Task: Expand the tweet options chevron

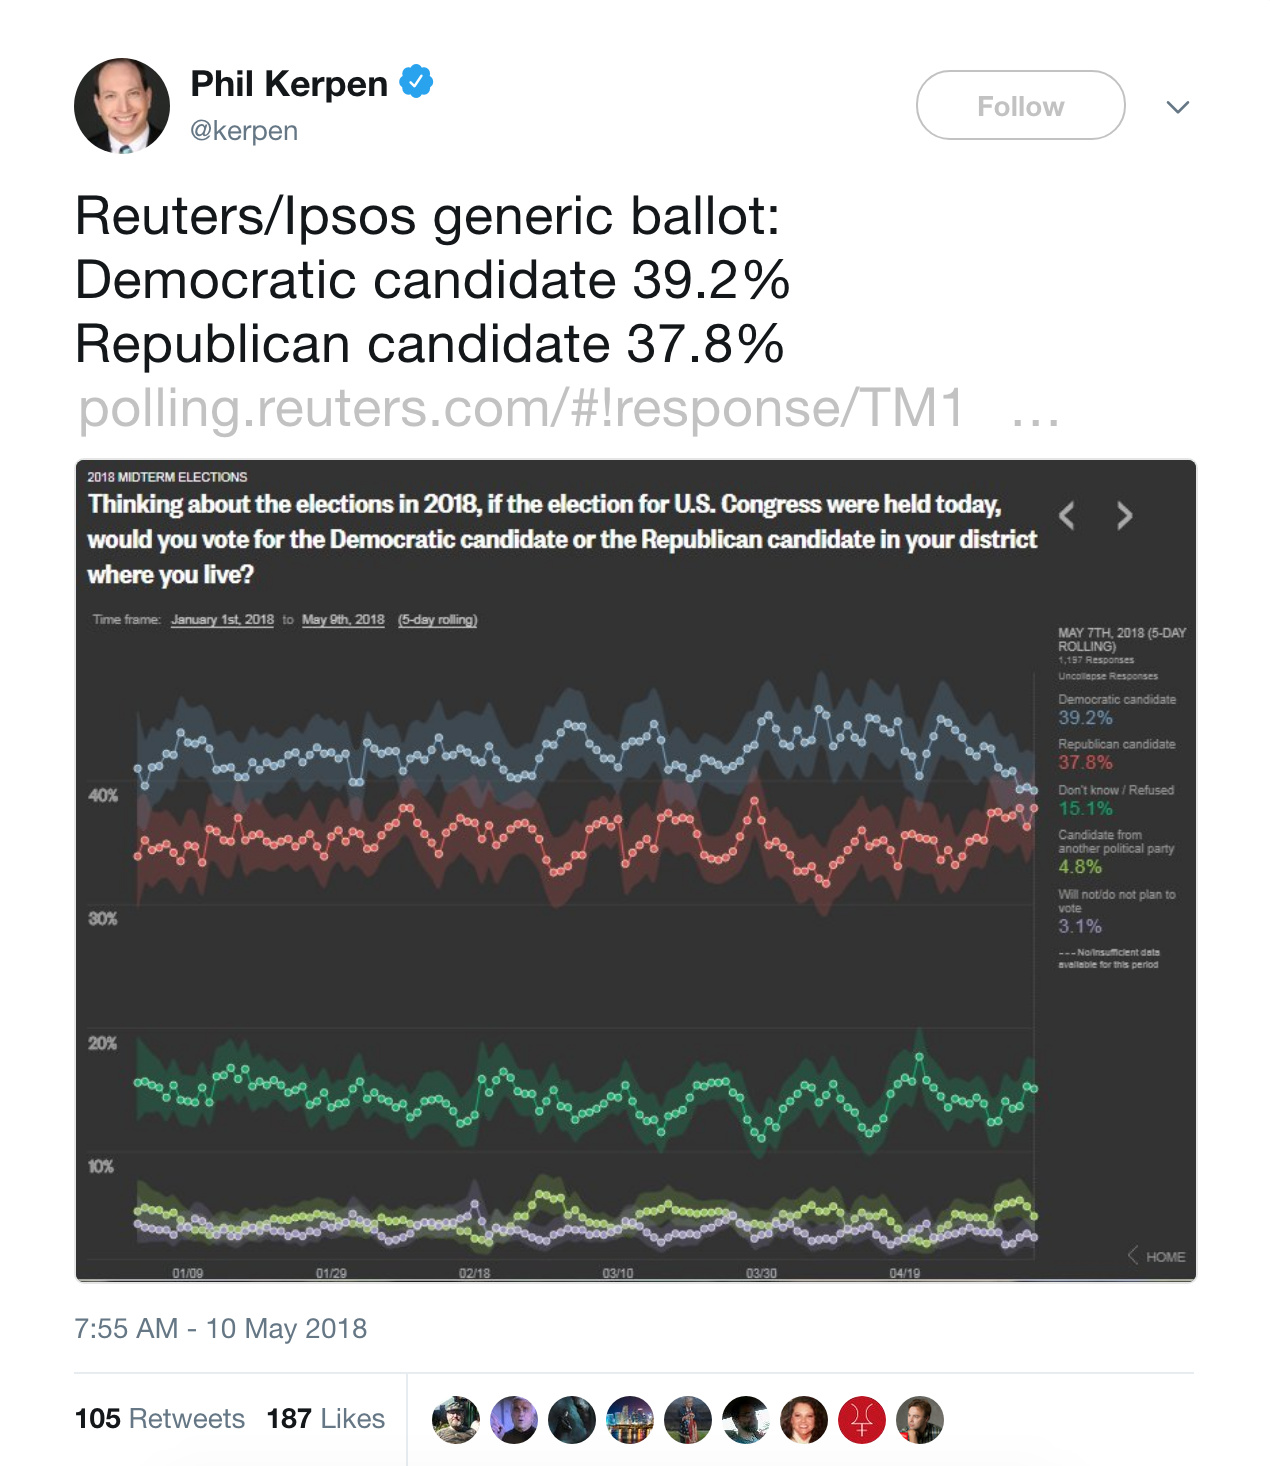Action: tap(1177, 107)
